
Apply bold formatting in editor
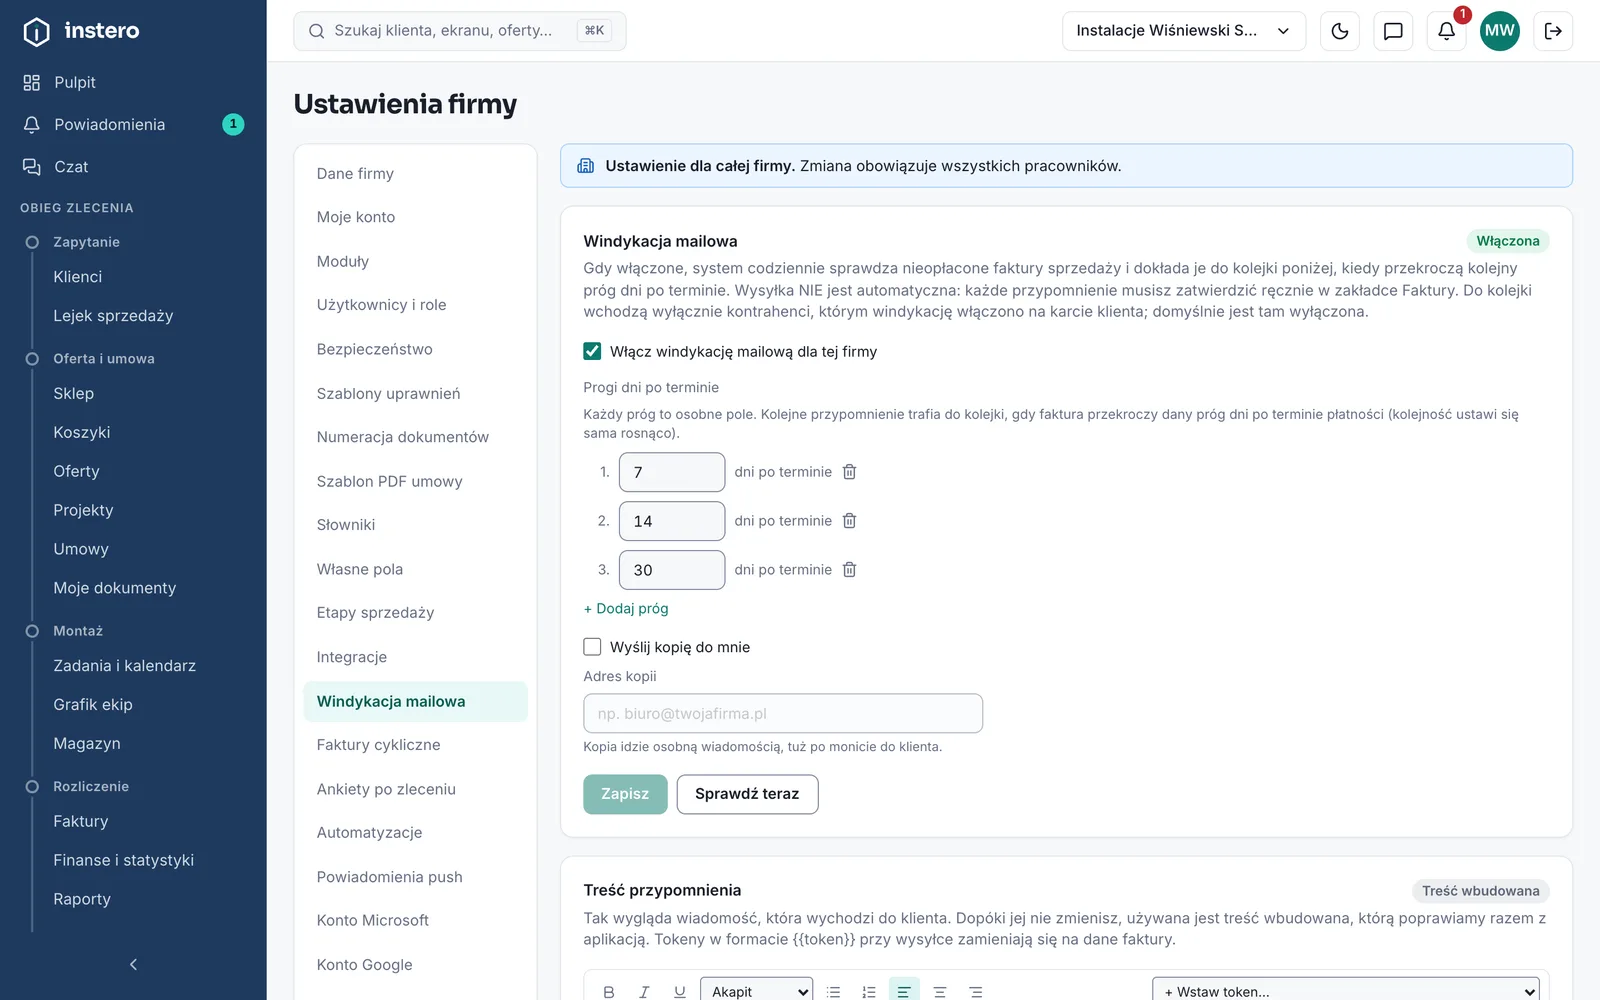click(609, 992)
